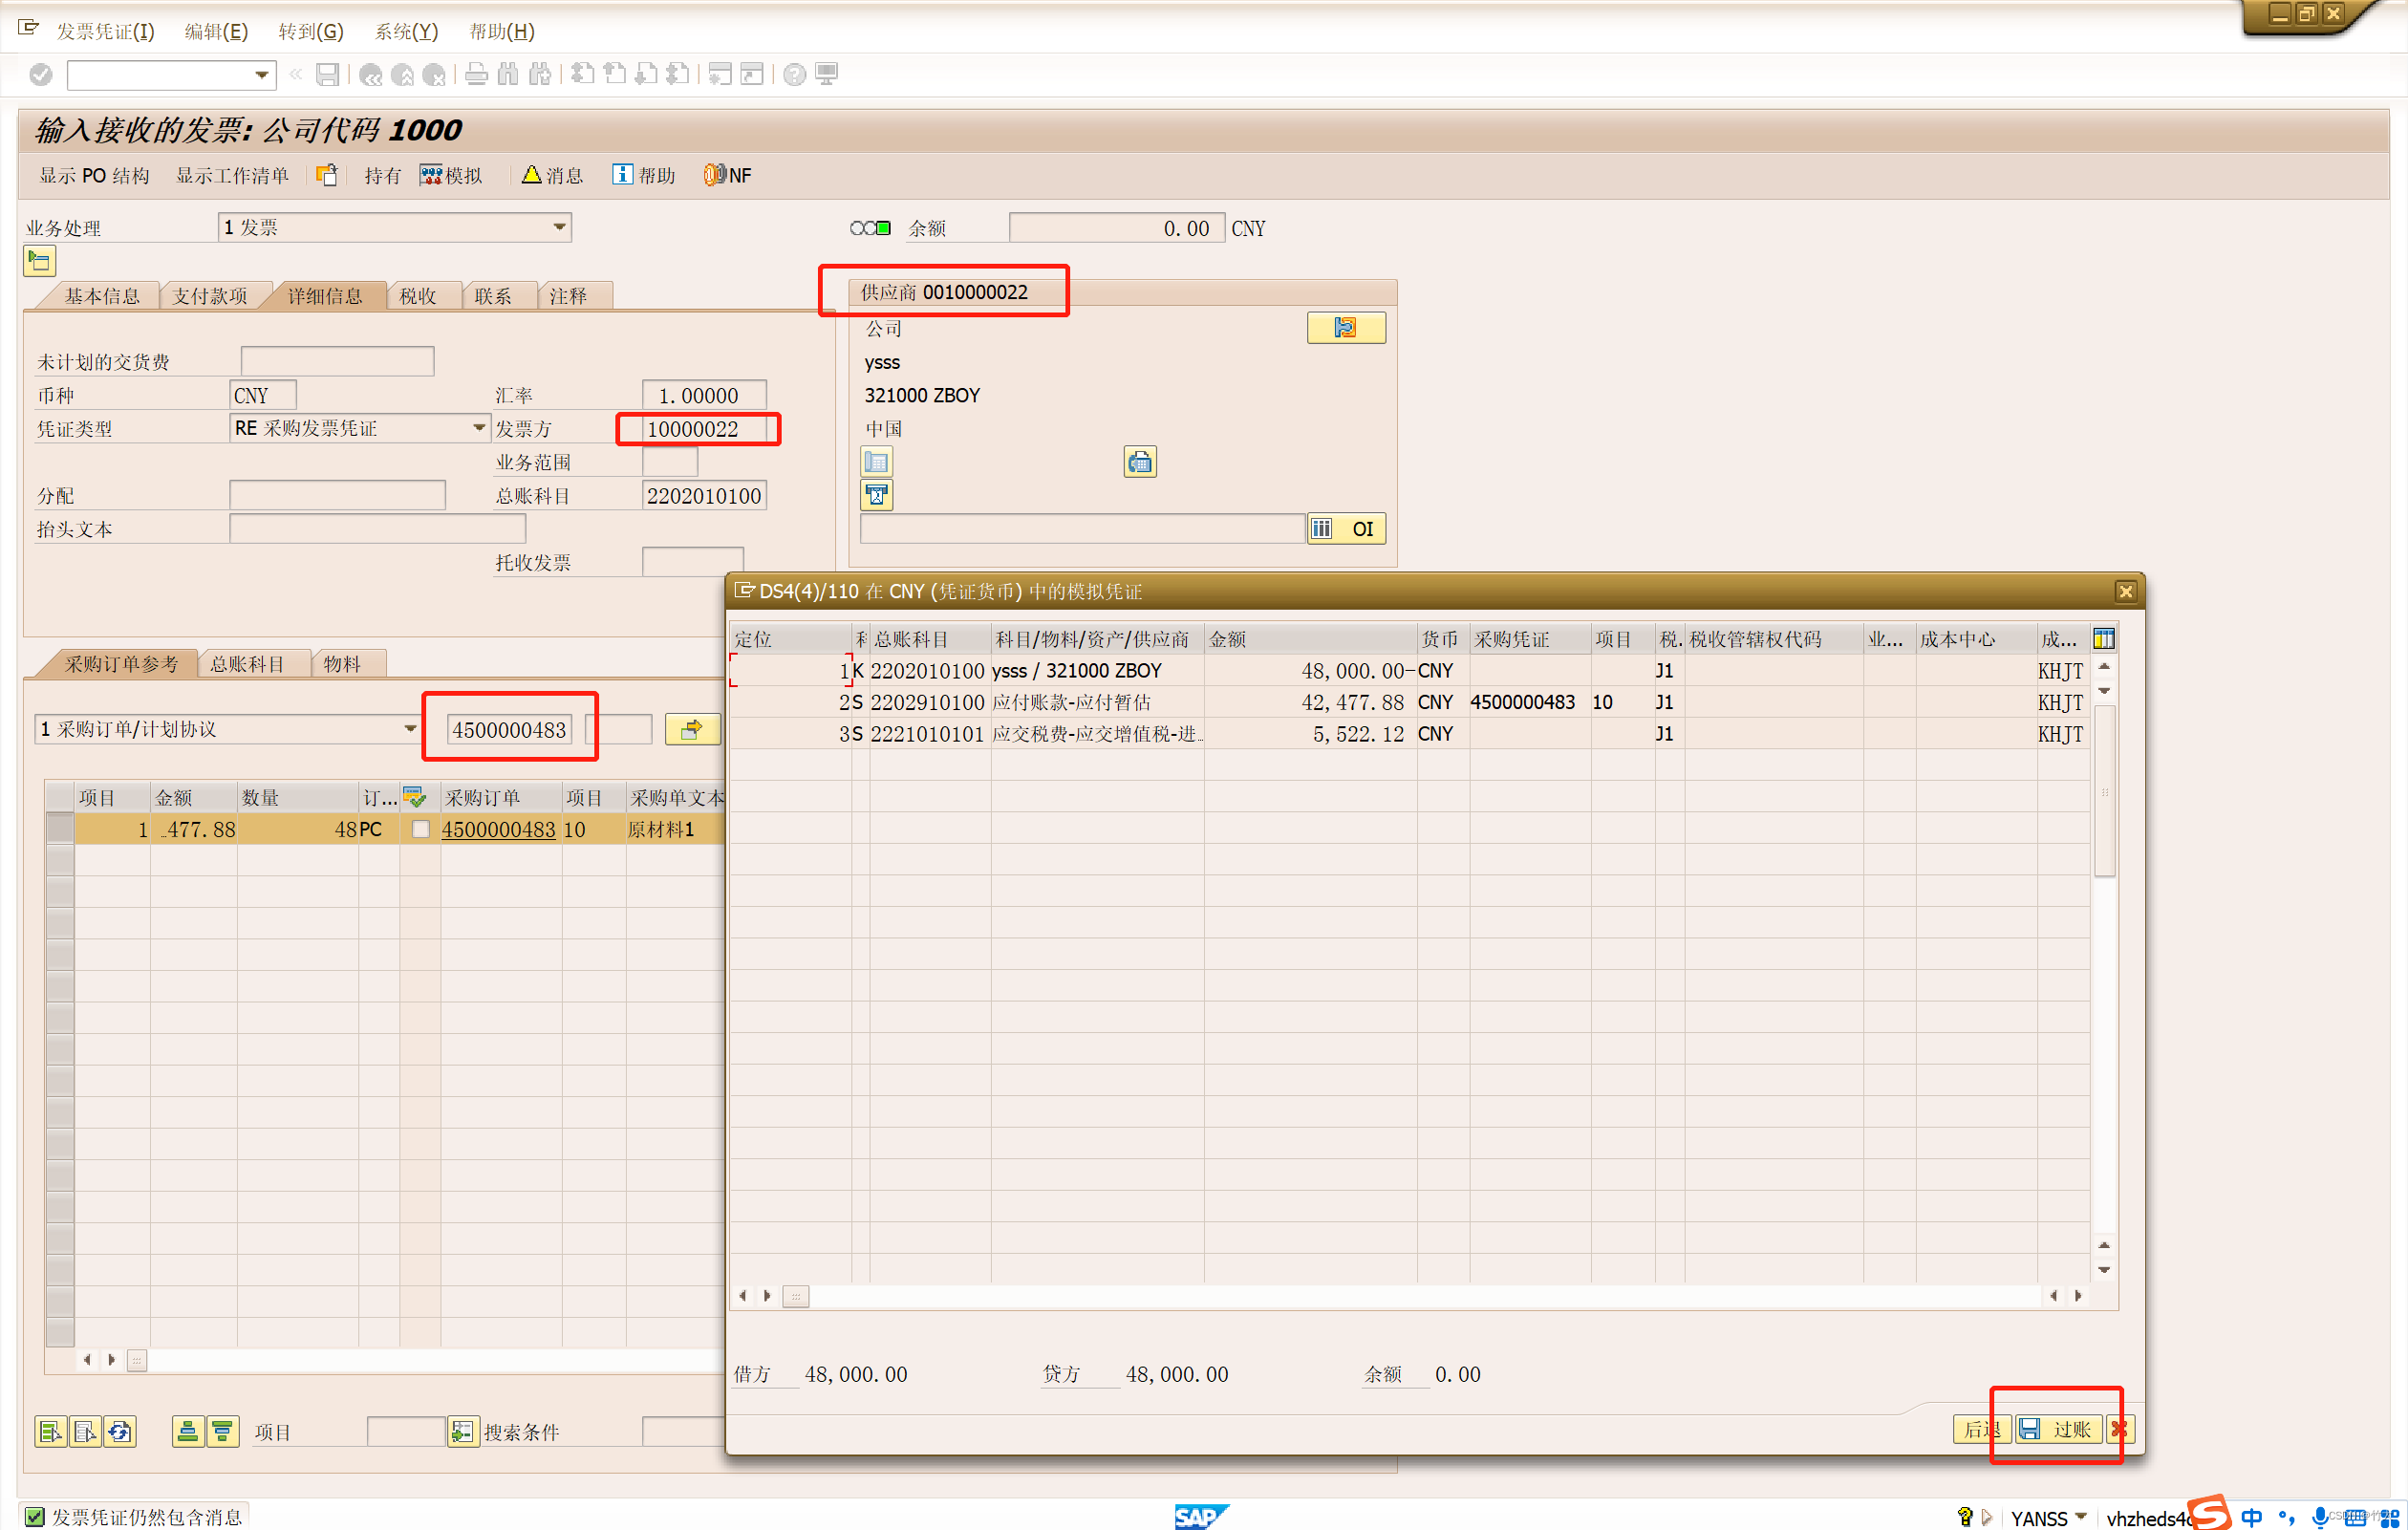
Task: Expand the 采购订单/计划协议 reference type dropdown
Action: (410, 730)
